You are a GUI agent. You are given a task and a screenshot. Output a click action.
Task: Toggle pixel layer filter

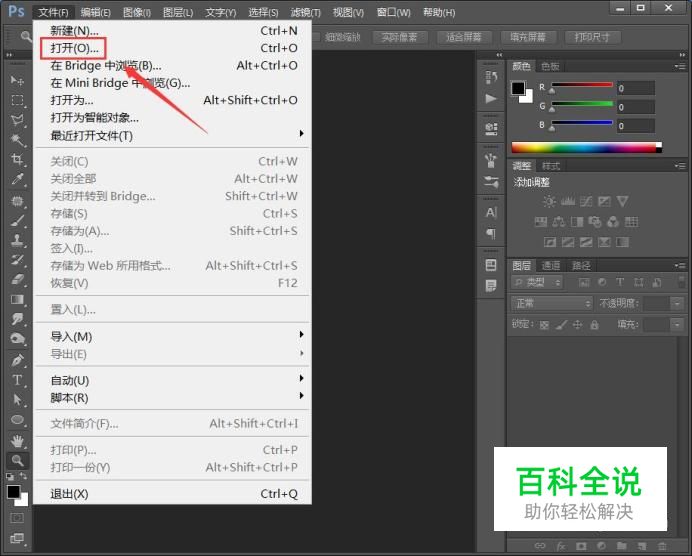tap(584, 282)
